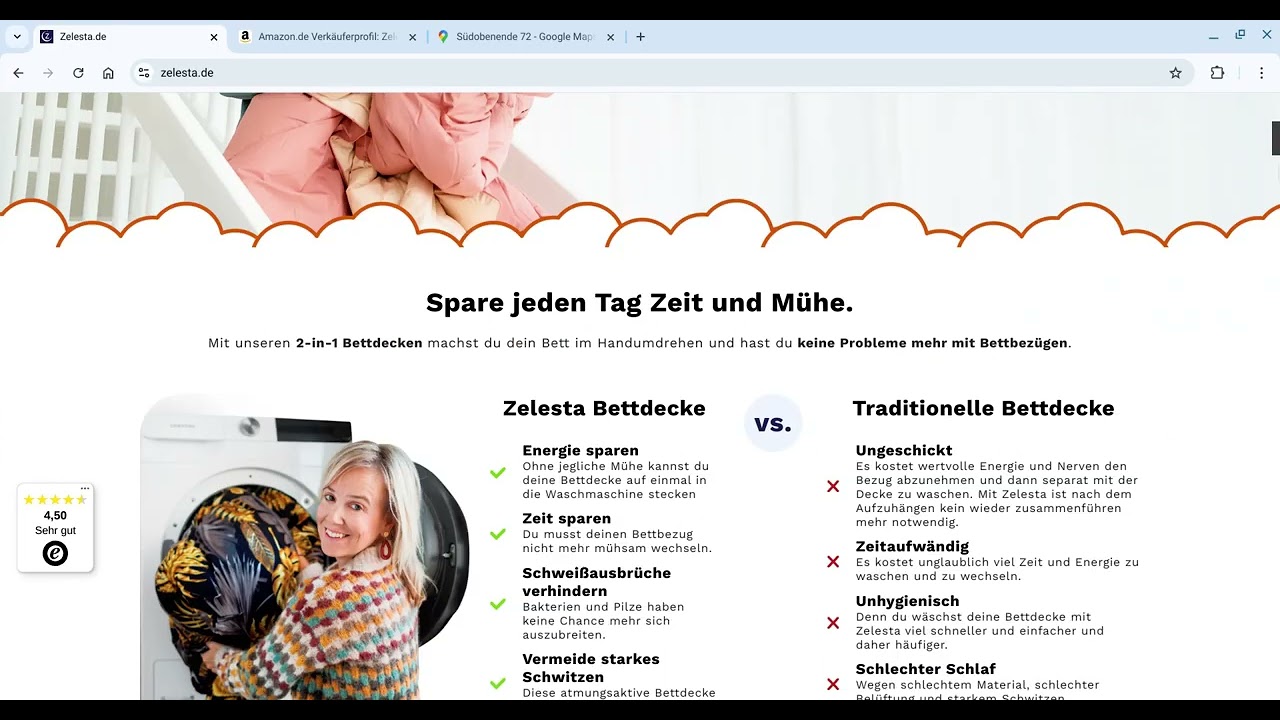The width and height of the screenshot is (1280, 720).
Task: Switch to the Amazon.de Verkäuferprofil tab
Action: (330, 37)
